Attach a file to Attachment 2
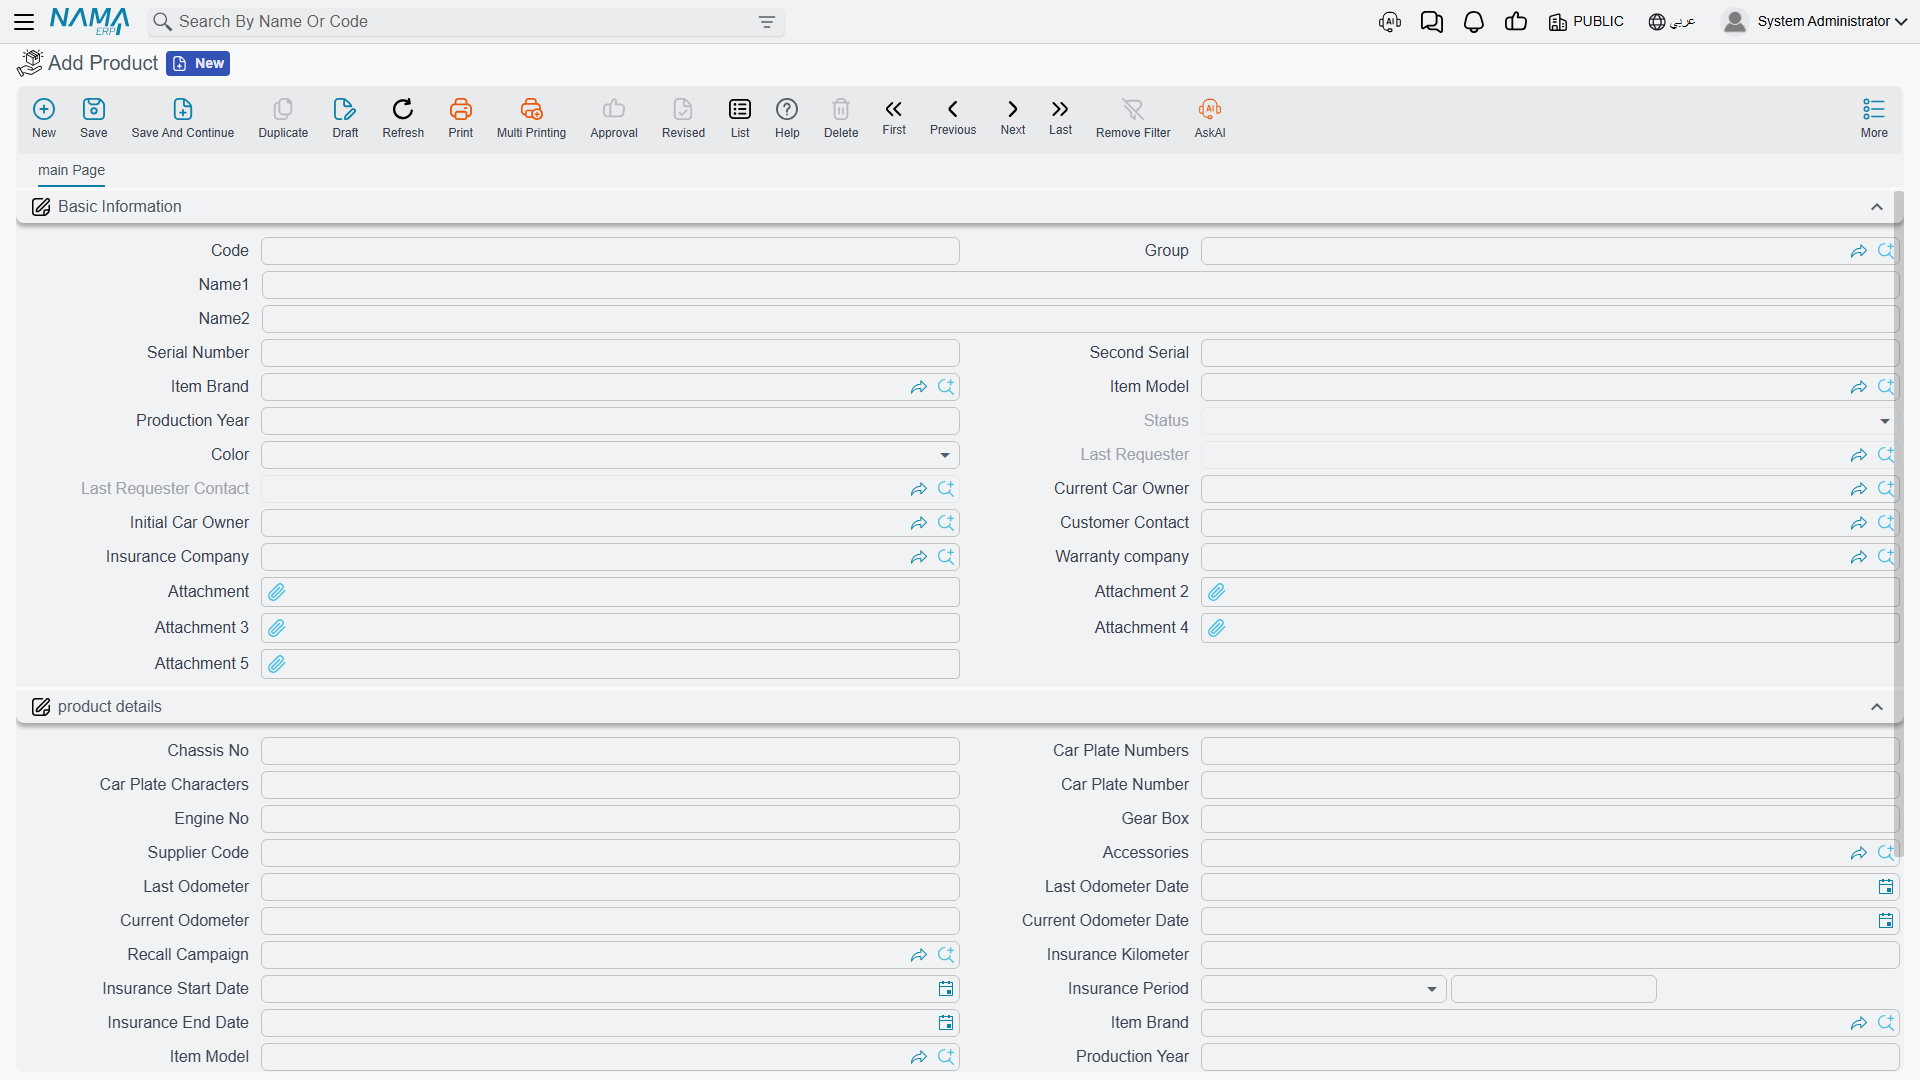The height and width of the screenshot is (1080, 1920). click(x=1217, y=592)
